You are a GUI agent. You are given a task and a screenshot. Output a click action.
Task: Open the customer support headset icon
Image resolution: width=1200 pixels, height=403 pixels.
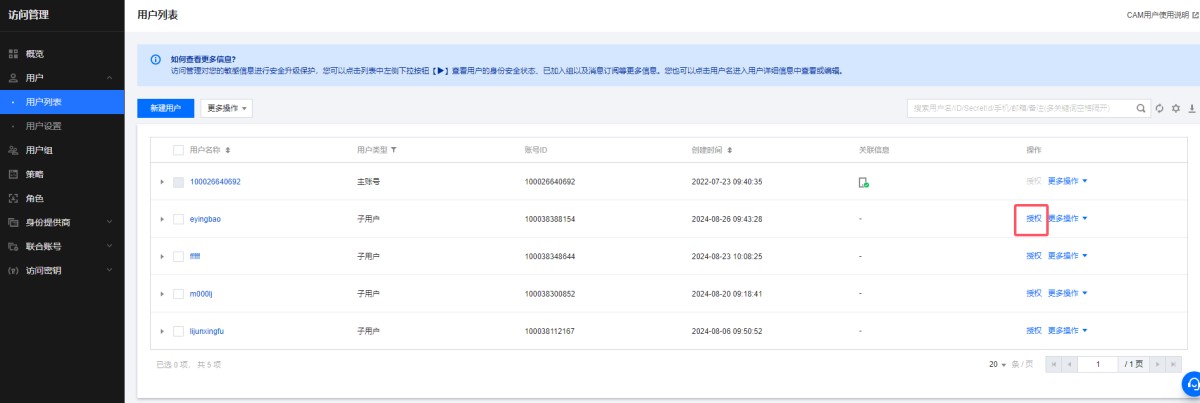pos(1191,384)
